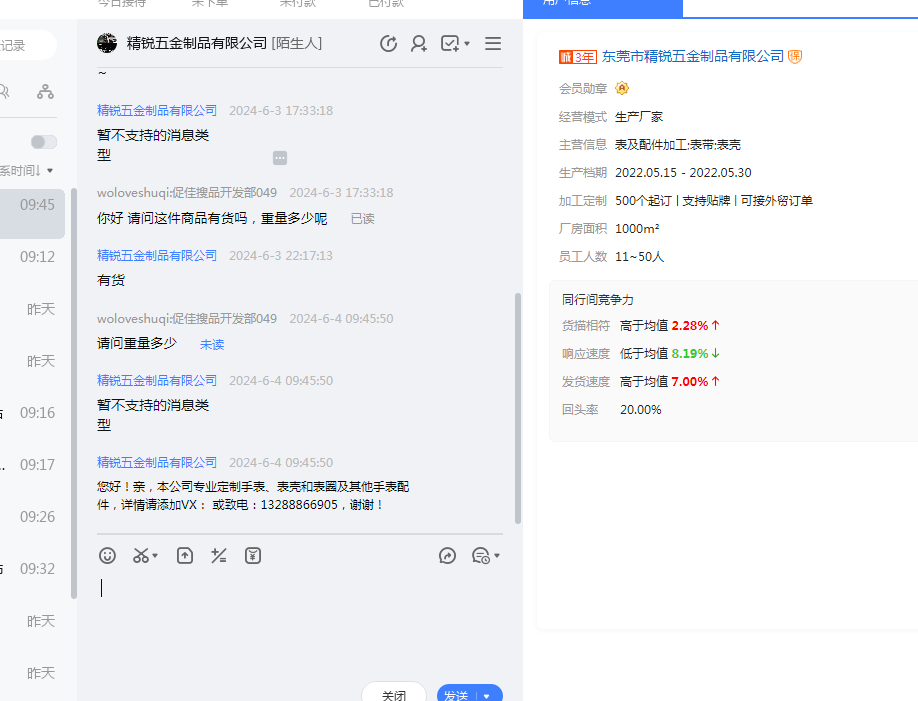Image resolution: width=918 pixels, height=701 pixels.
Task: Click the yen payment request icon
Action: [253, 556]
